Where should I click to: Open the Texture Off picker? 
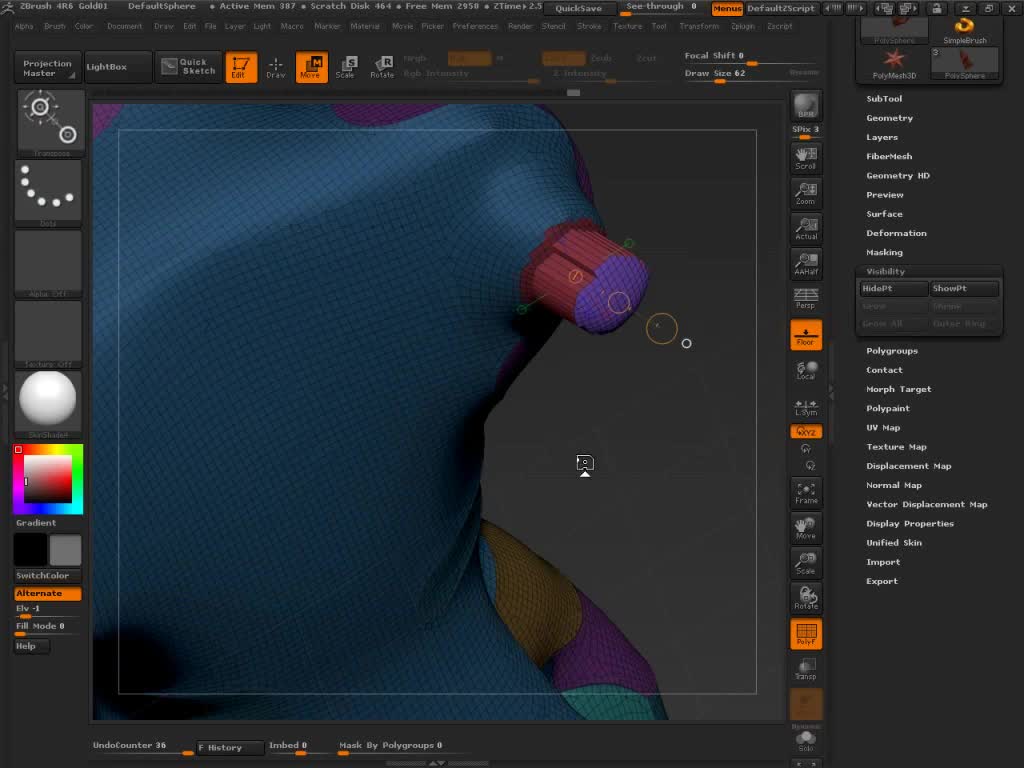click(x=49, y=334)
